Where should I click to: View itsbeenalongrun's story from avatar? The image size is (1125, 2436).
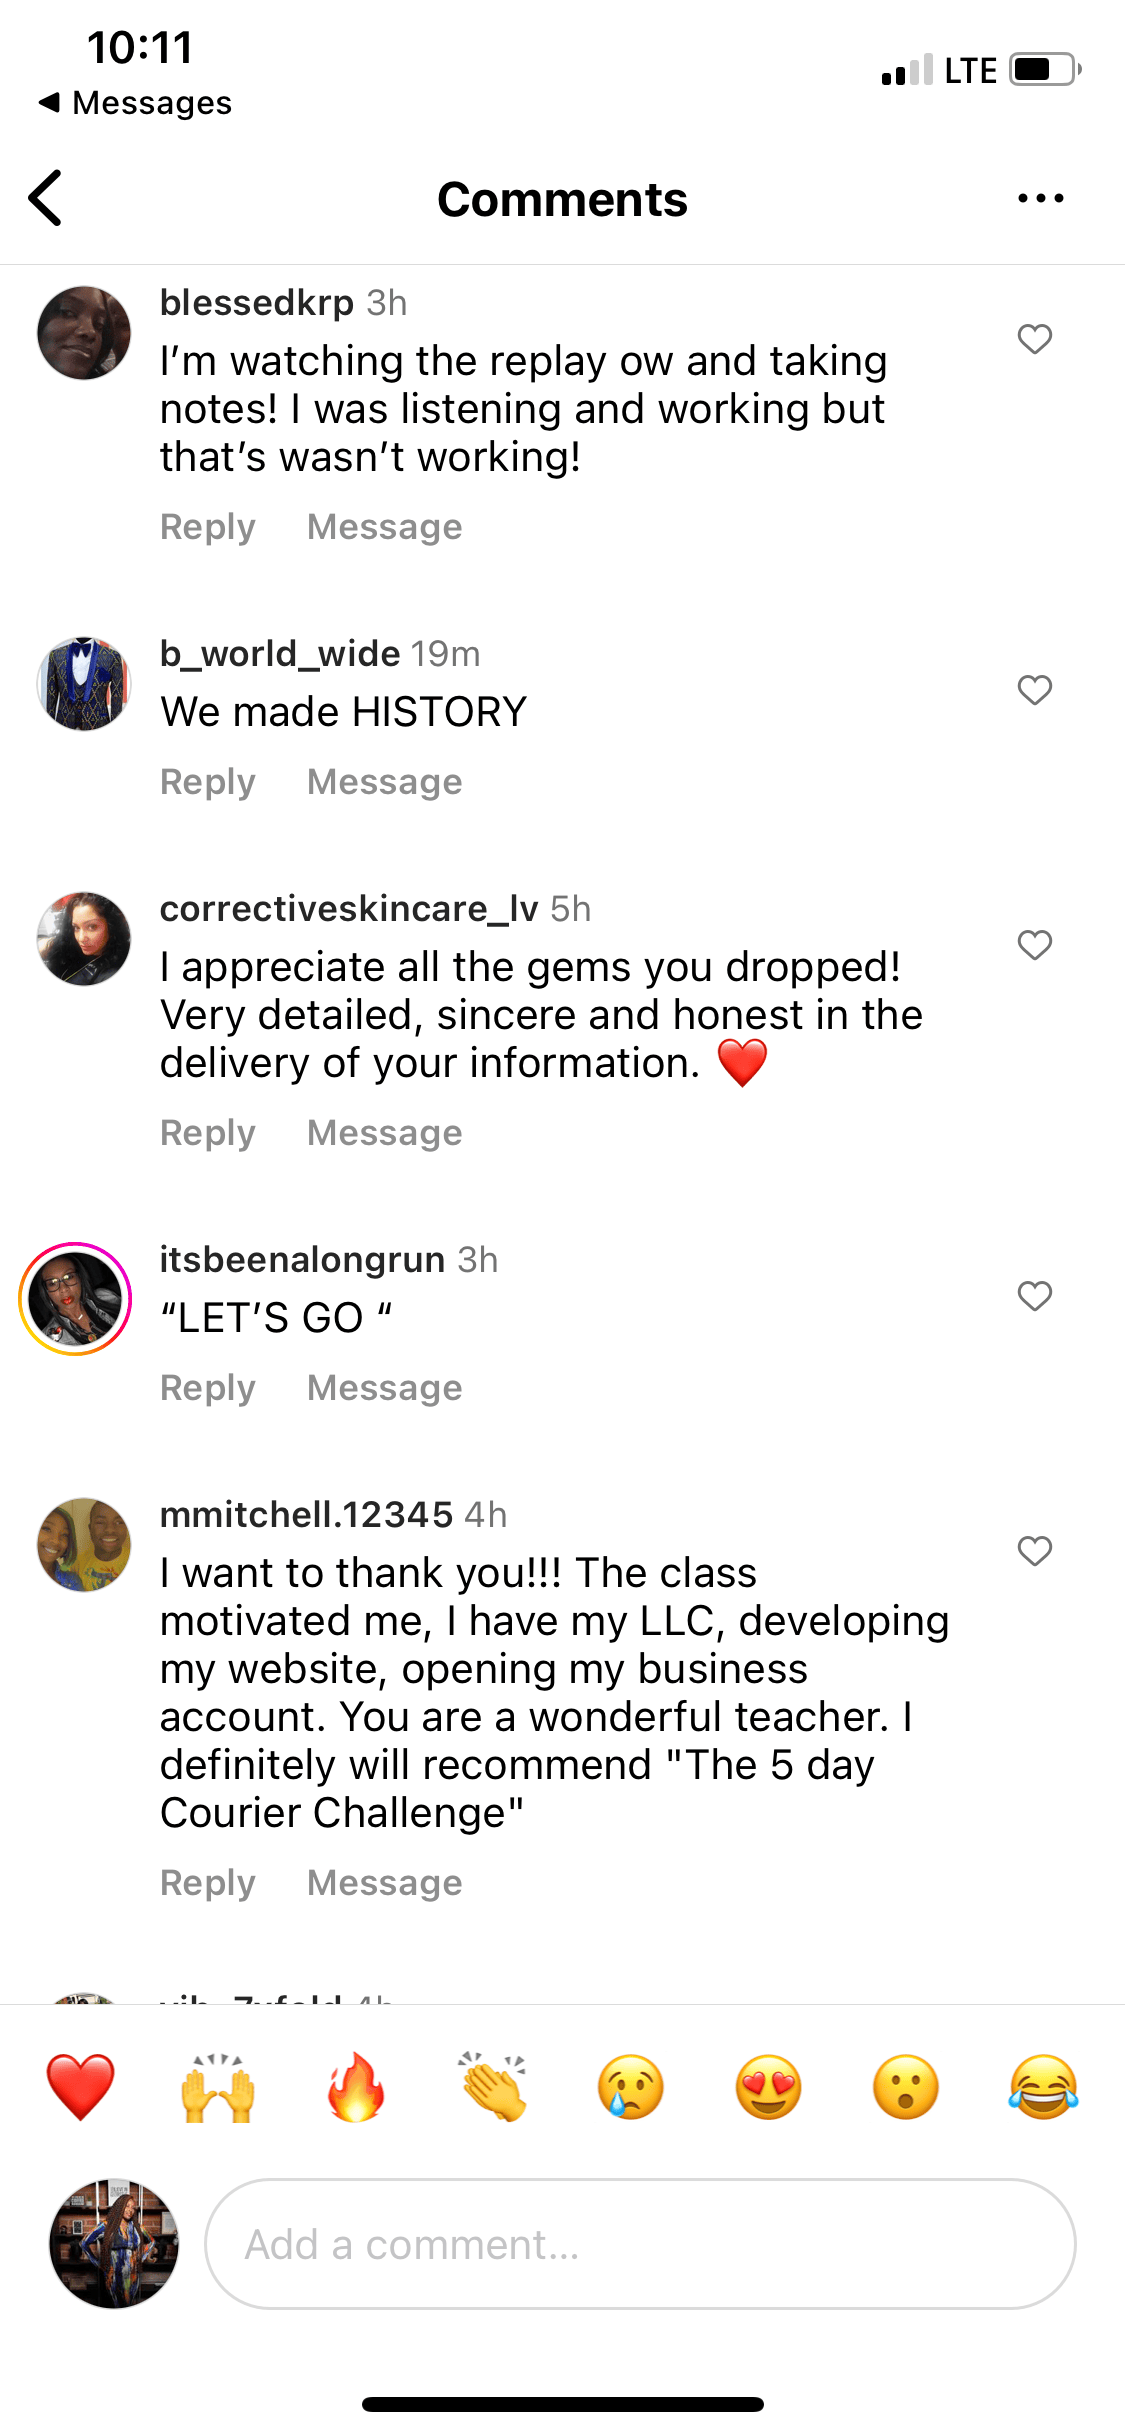pos(76,1298)
